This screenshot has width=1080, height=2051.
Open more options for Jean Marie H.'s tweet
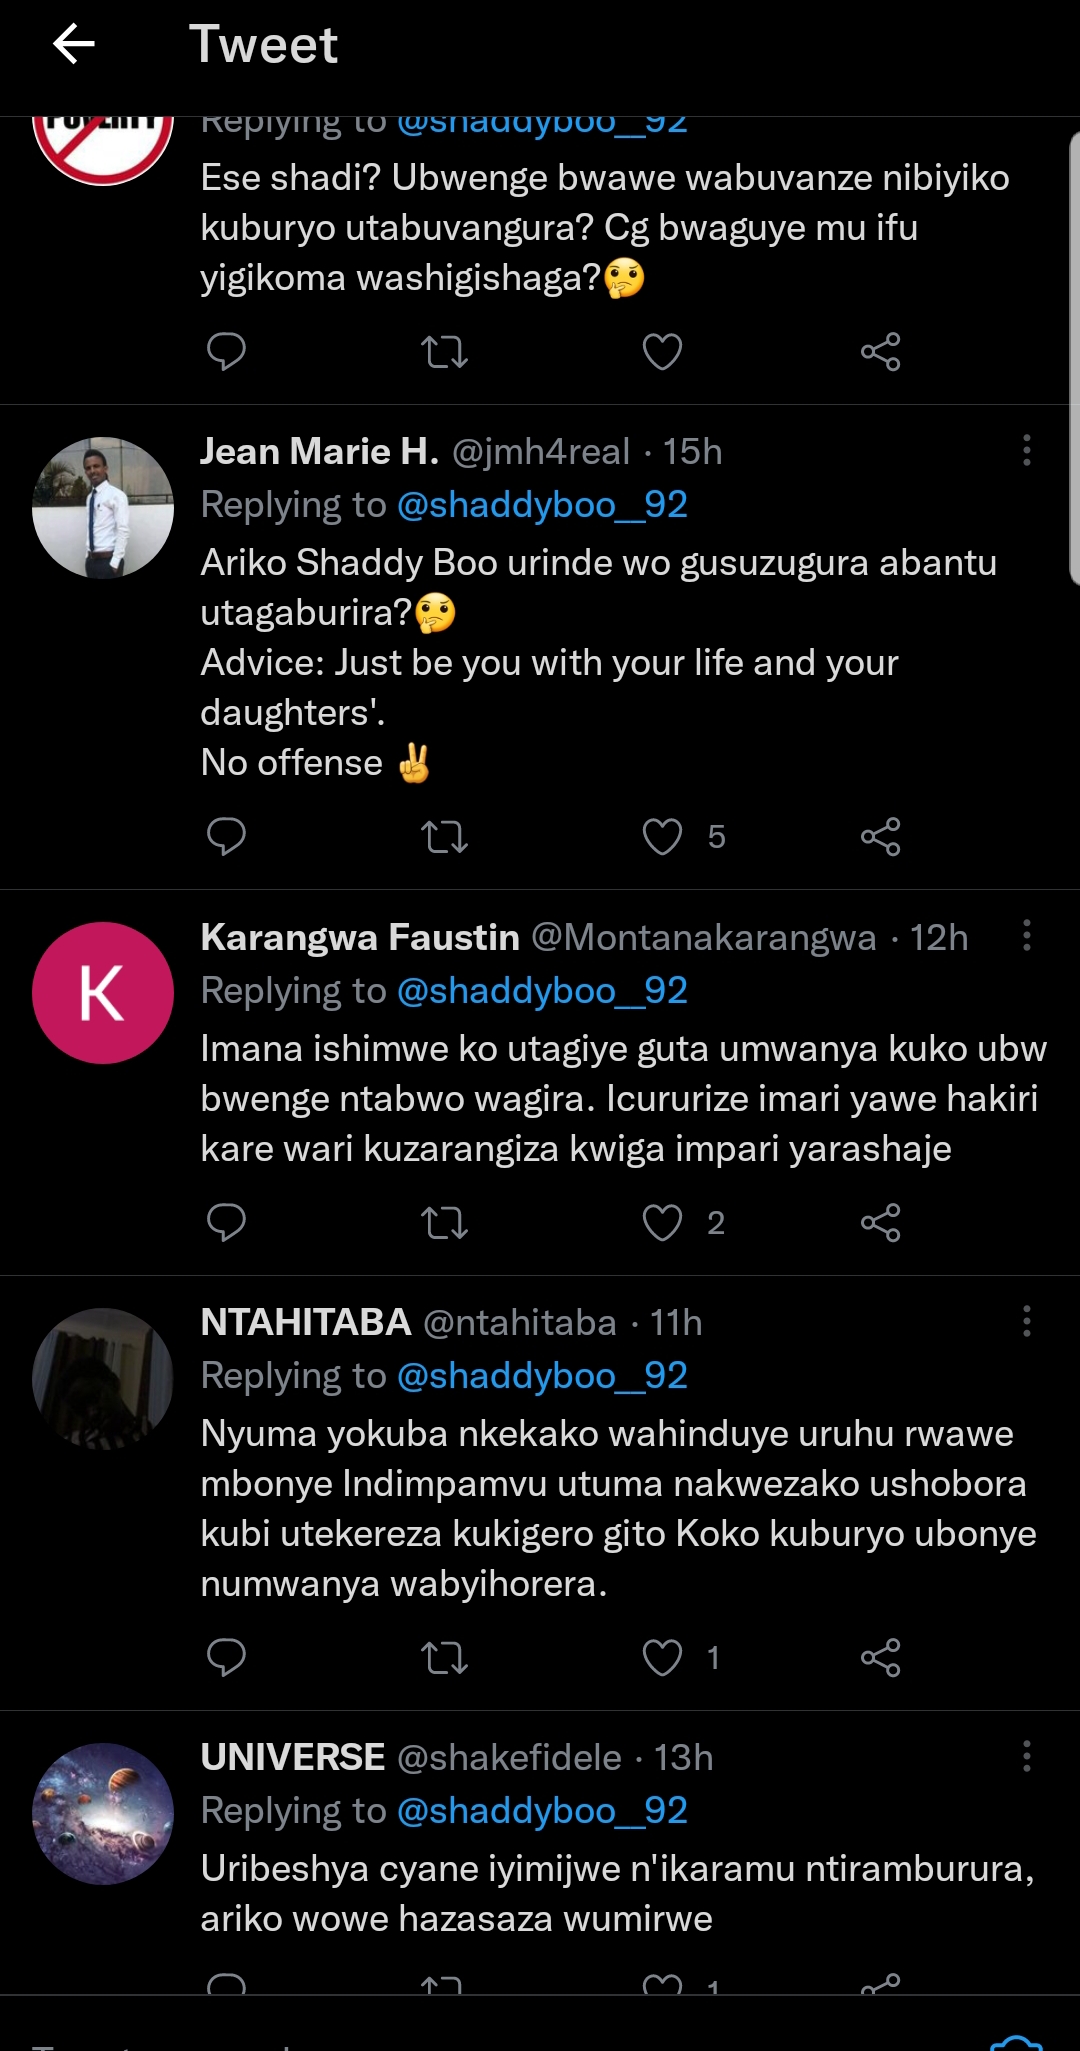(x=1026, y=451)
